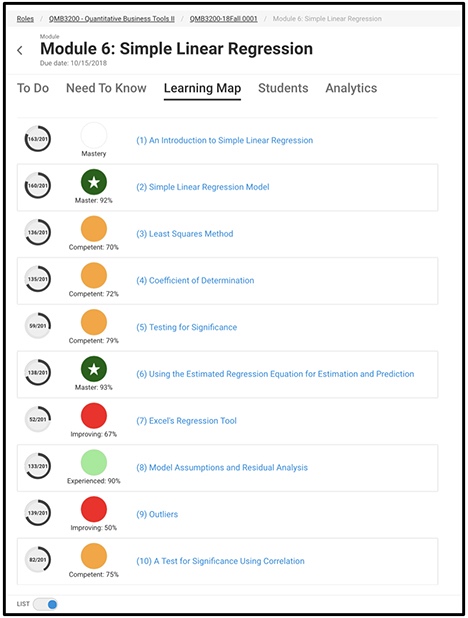
Task: Switch to the Students tab
Action: point(283,88)
